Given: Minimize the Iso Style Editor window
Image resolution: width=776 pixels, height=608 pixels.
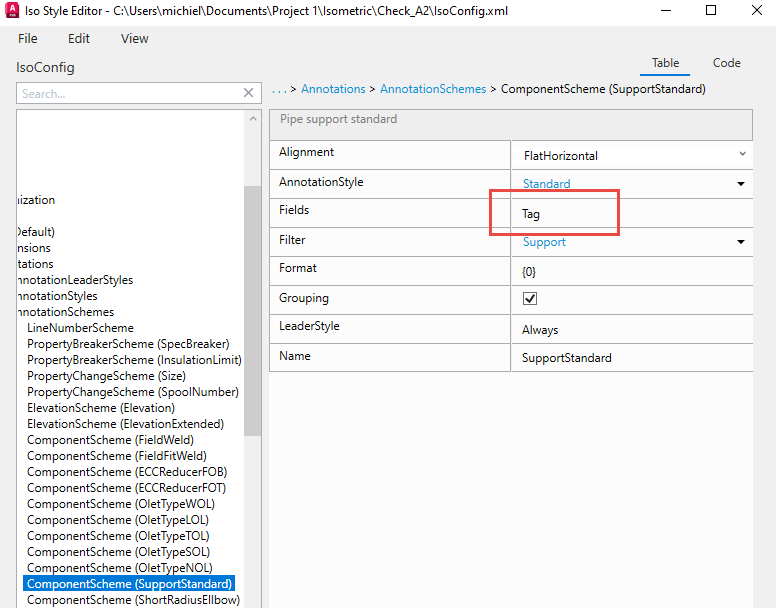Looking at the screenshot, I should click(666, 10).
